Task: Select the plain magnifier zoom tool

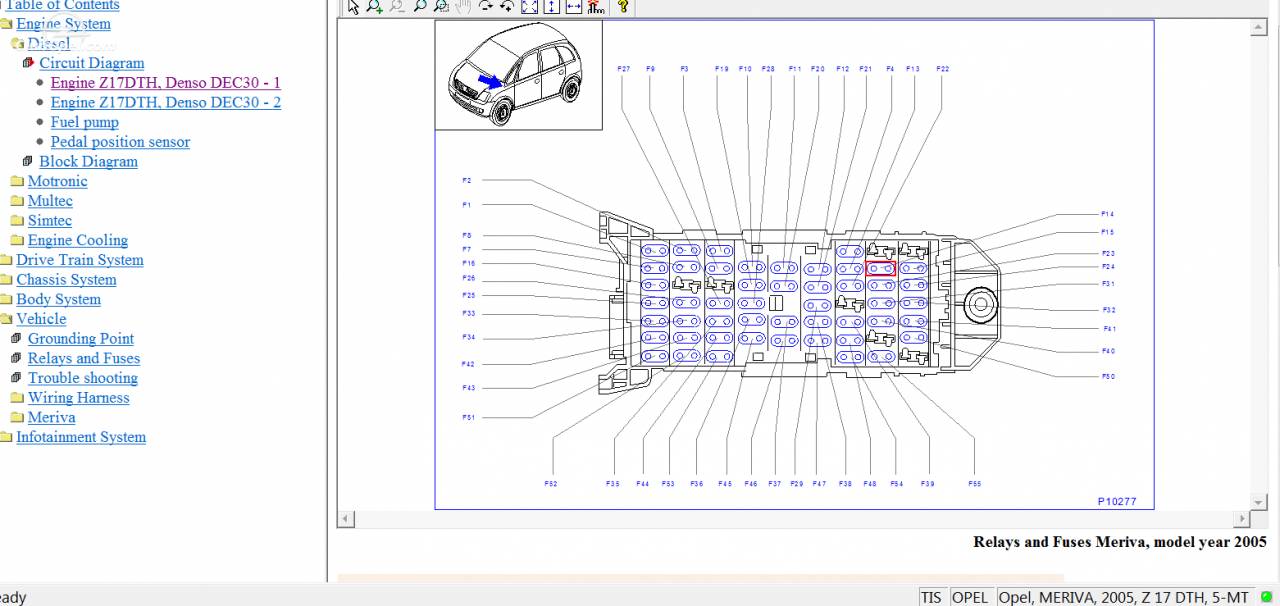Action: (420, 7)
